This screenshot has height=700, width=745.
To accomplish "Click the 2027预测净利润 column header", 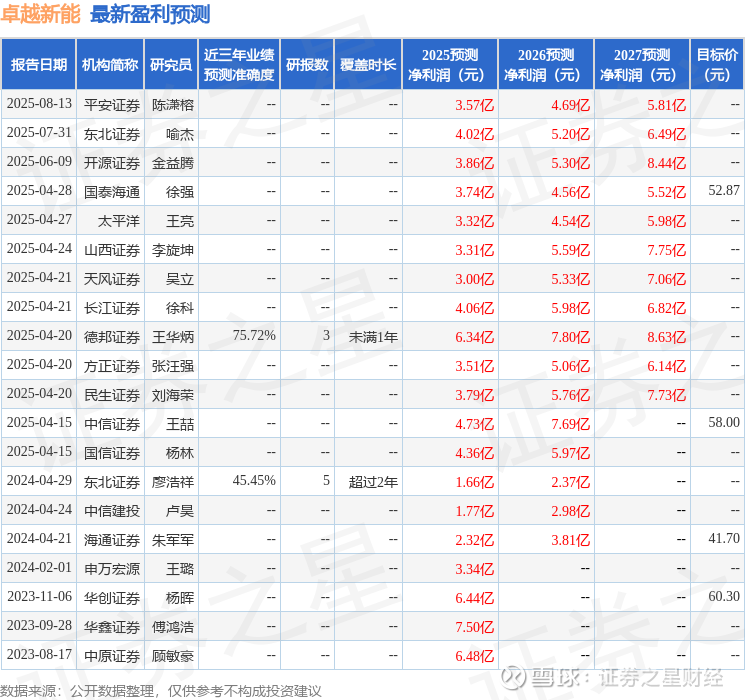I will click(x=642, y=65).
